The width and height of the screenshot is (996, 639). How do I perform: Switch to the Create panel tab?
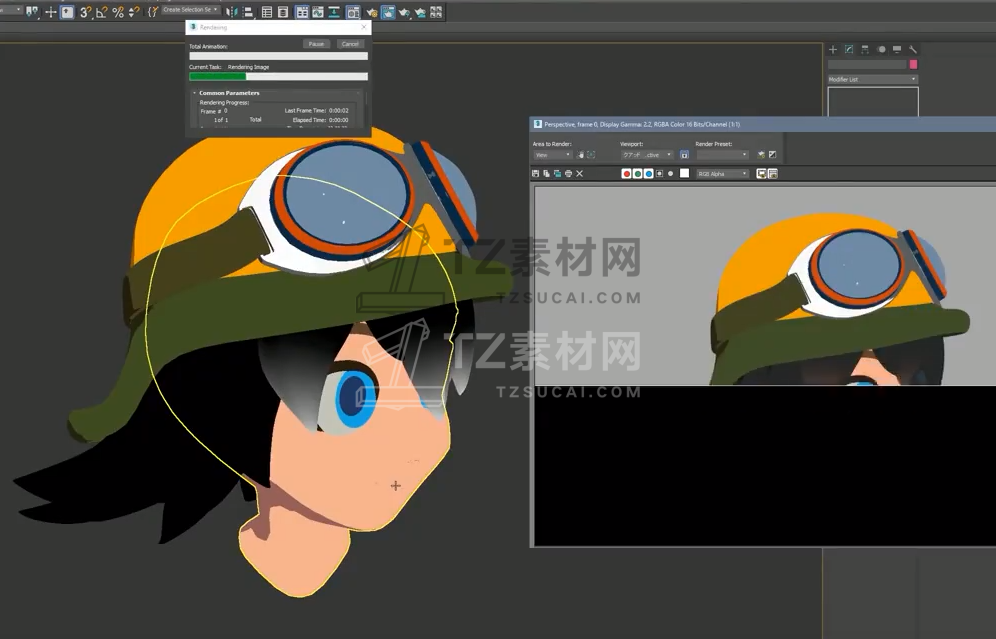(833, 49)
